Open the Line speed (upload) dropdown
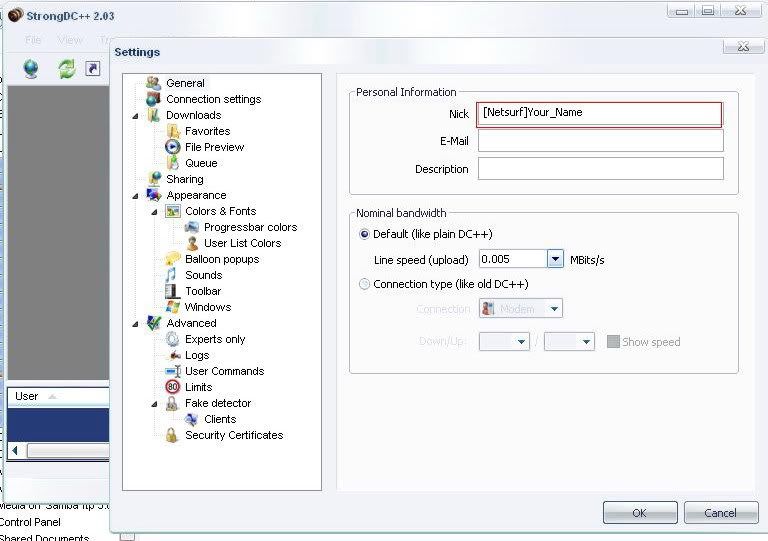 tap(555, 259)
